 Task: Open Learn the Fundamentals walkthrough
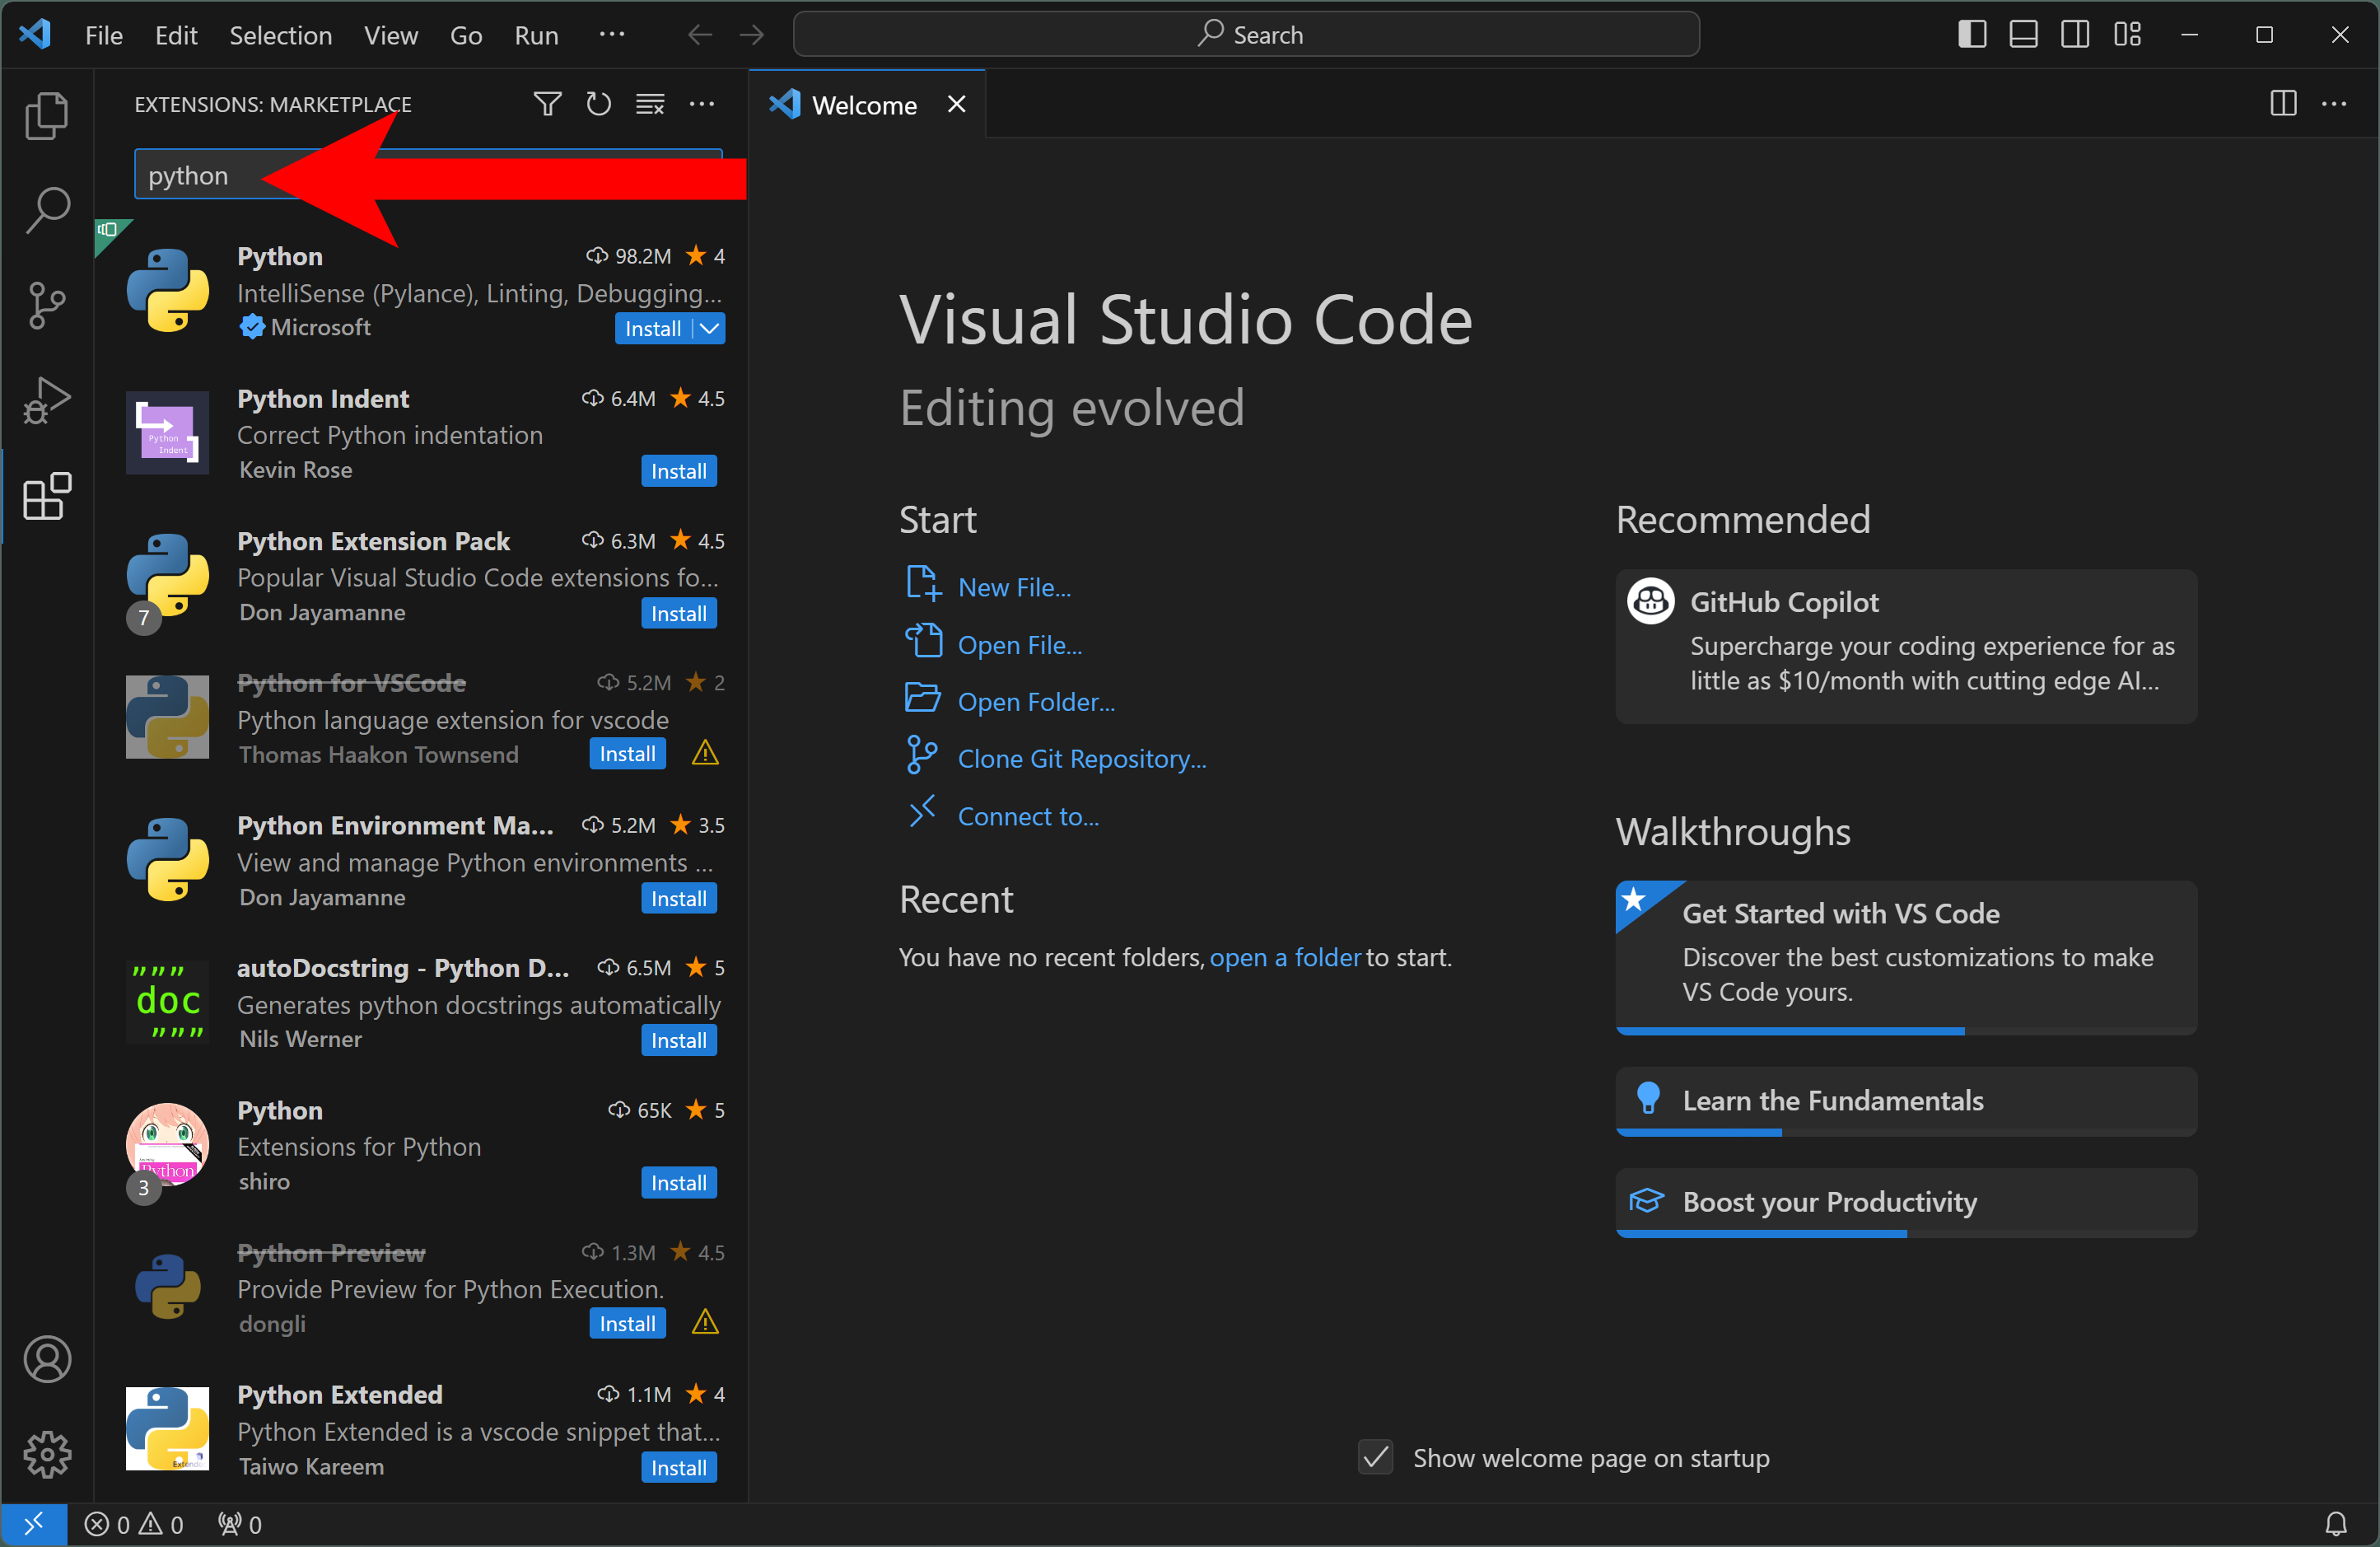[x=1906, y=1101]
